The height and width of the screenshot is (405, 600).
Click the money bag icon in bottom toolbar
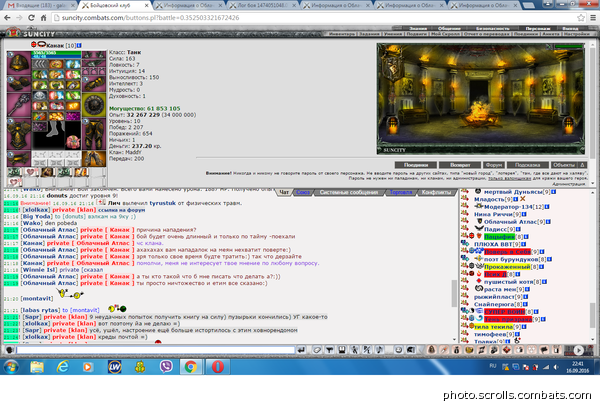pos(457,349)
